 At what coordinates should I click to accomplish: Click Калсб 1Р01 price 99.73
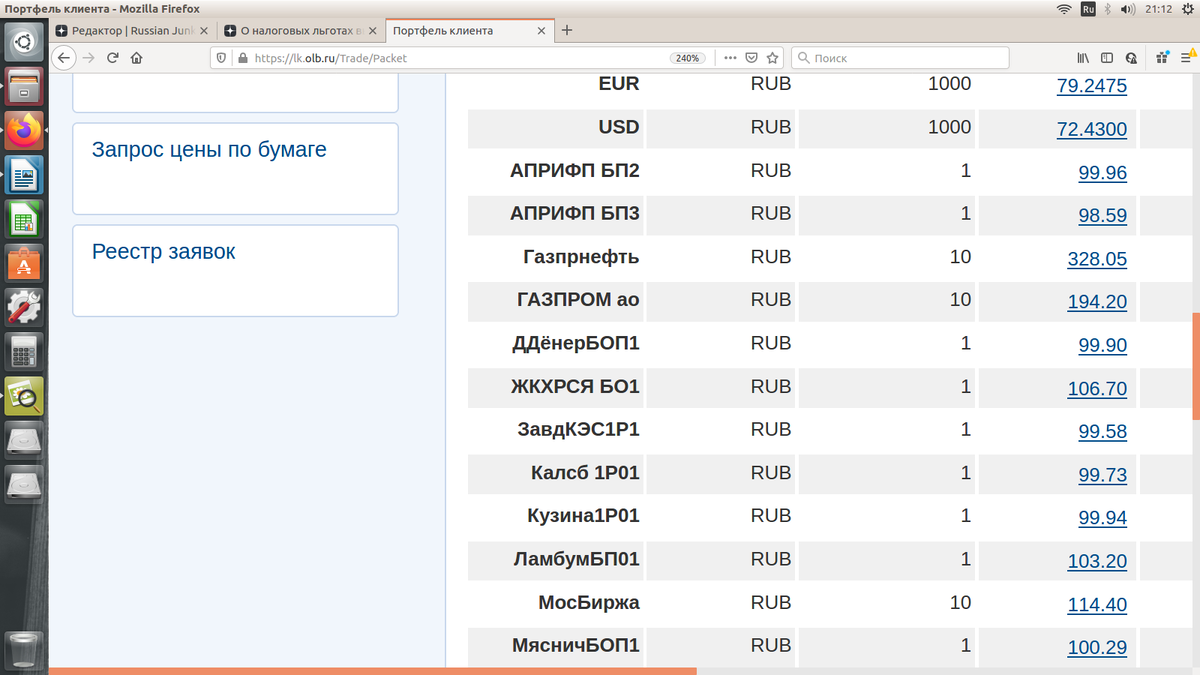point(1103,475)
